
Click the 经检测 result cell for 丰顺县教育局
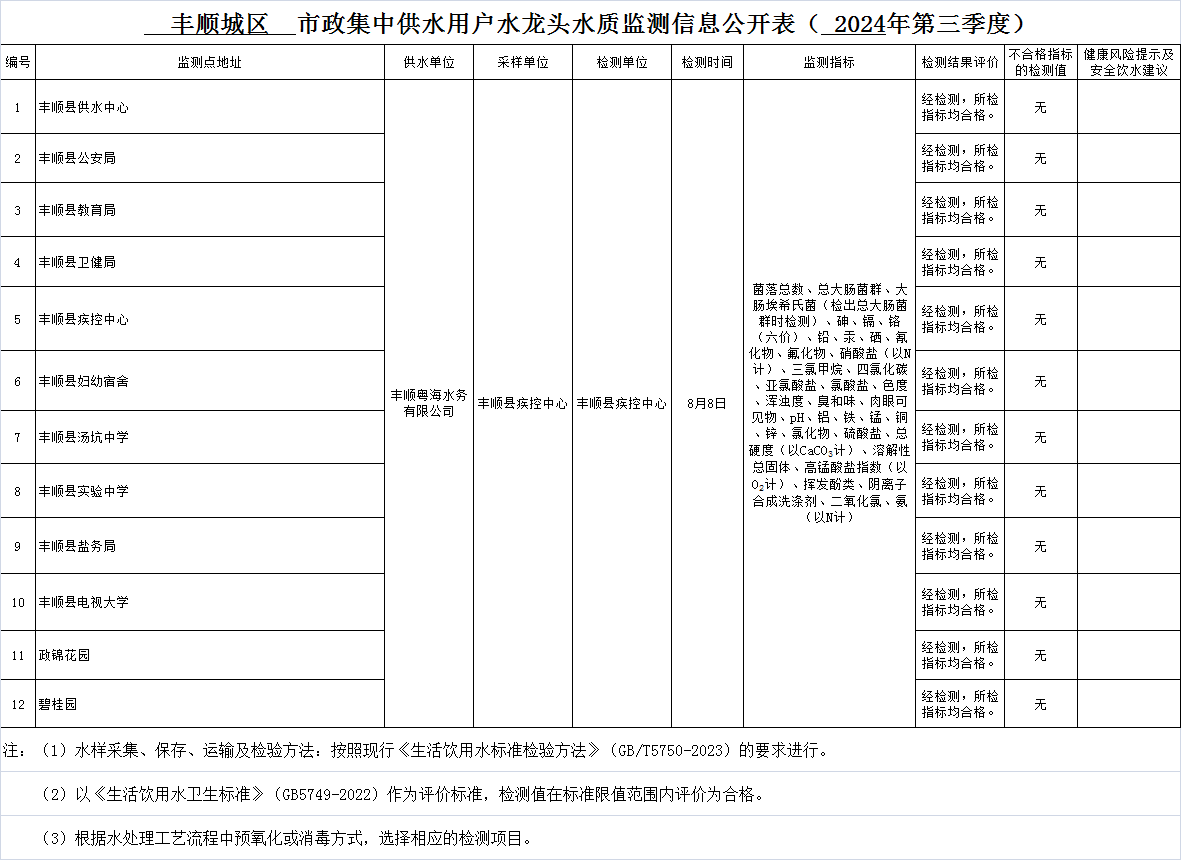point(960,210)
